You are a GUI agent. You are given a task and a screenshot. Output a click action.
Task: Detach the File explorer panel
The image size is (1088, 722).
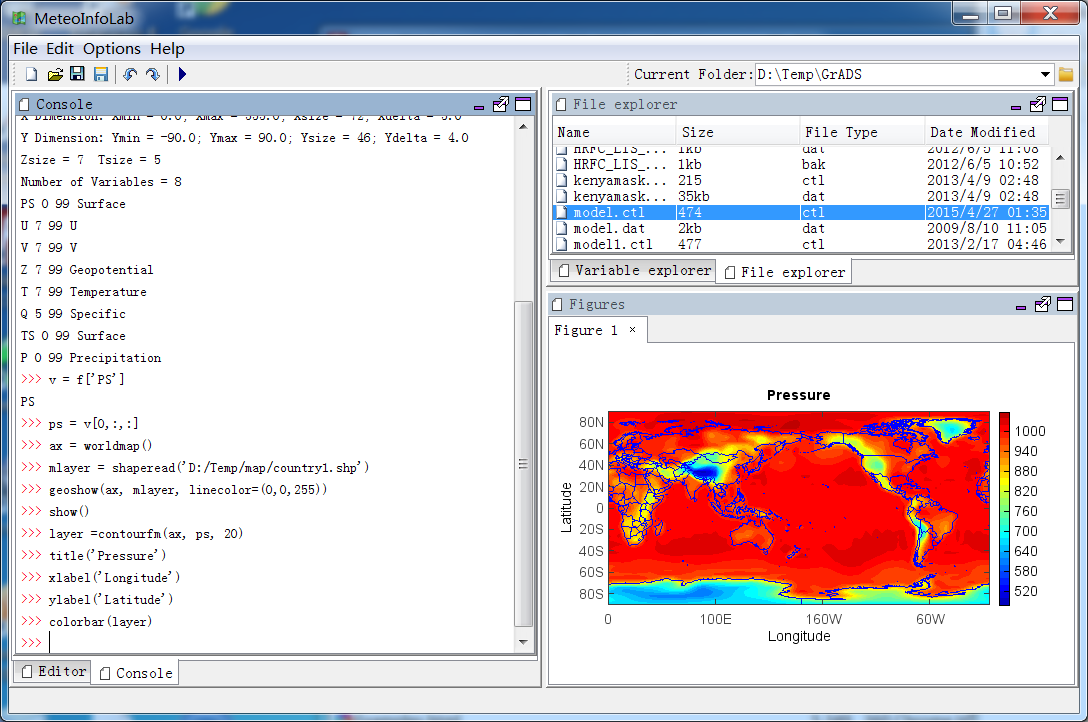pos(1037,105)
